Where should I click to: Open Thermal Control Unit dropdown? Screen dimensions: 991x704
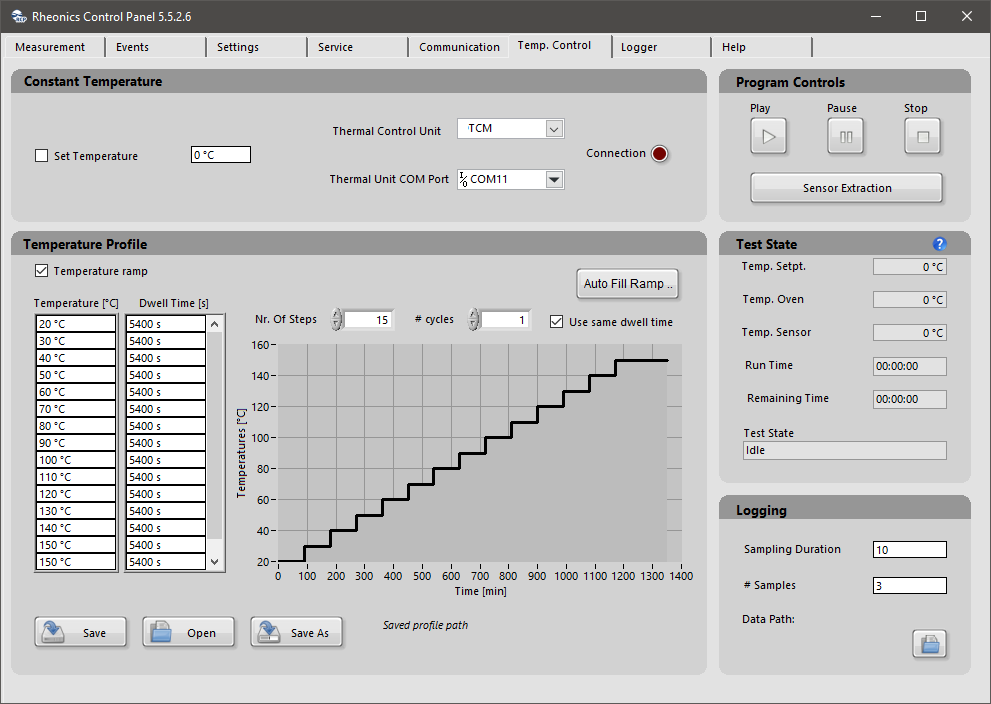554,129
